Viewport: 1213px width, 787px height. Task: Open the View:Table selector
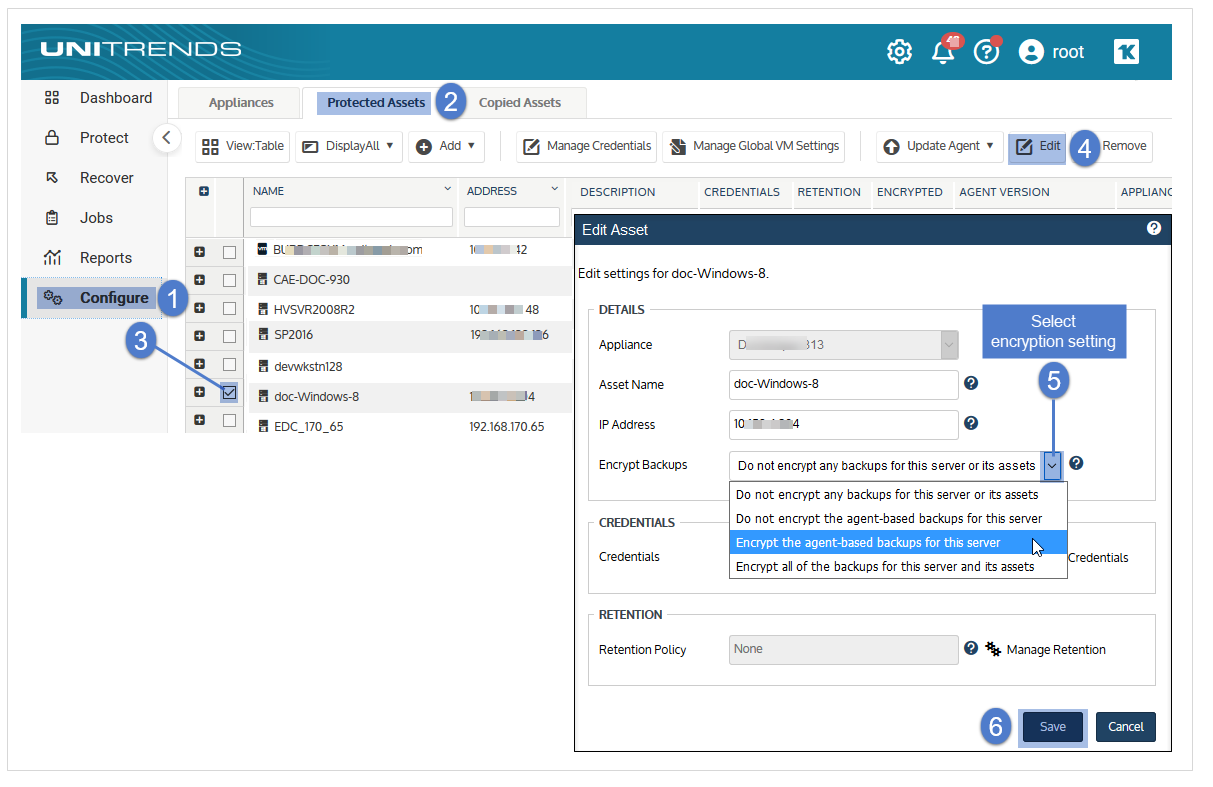pyautogui.click(x=242, y=146)
